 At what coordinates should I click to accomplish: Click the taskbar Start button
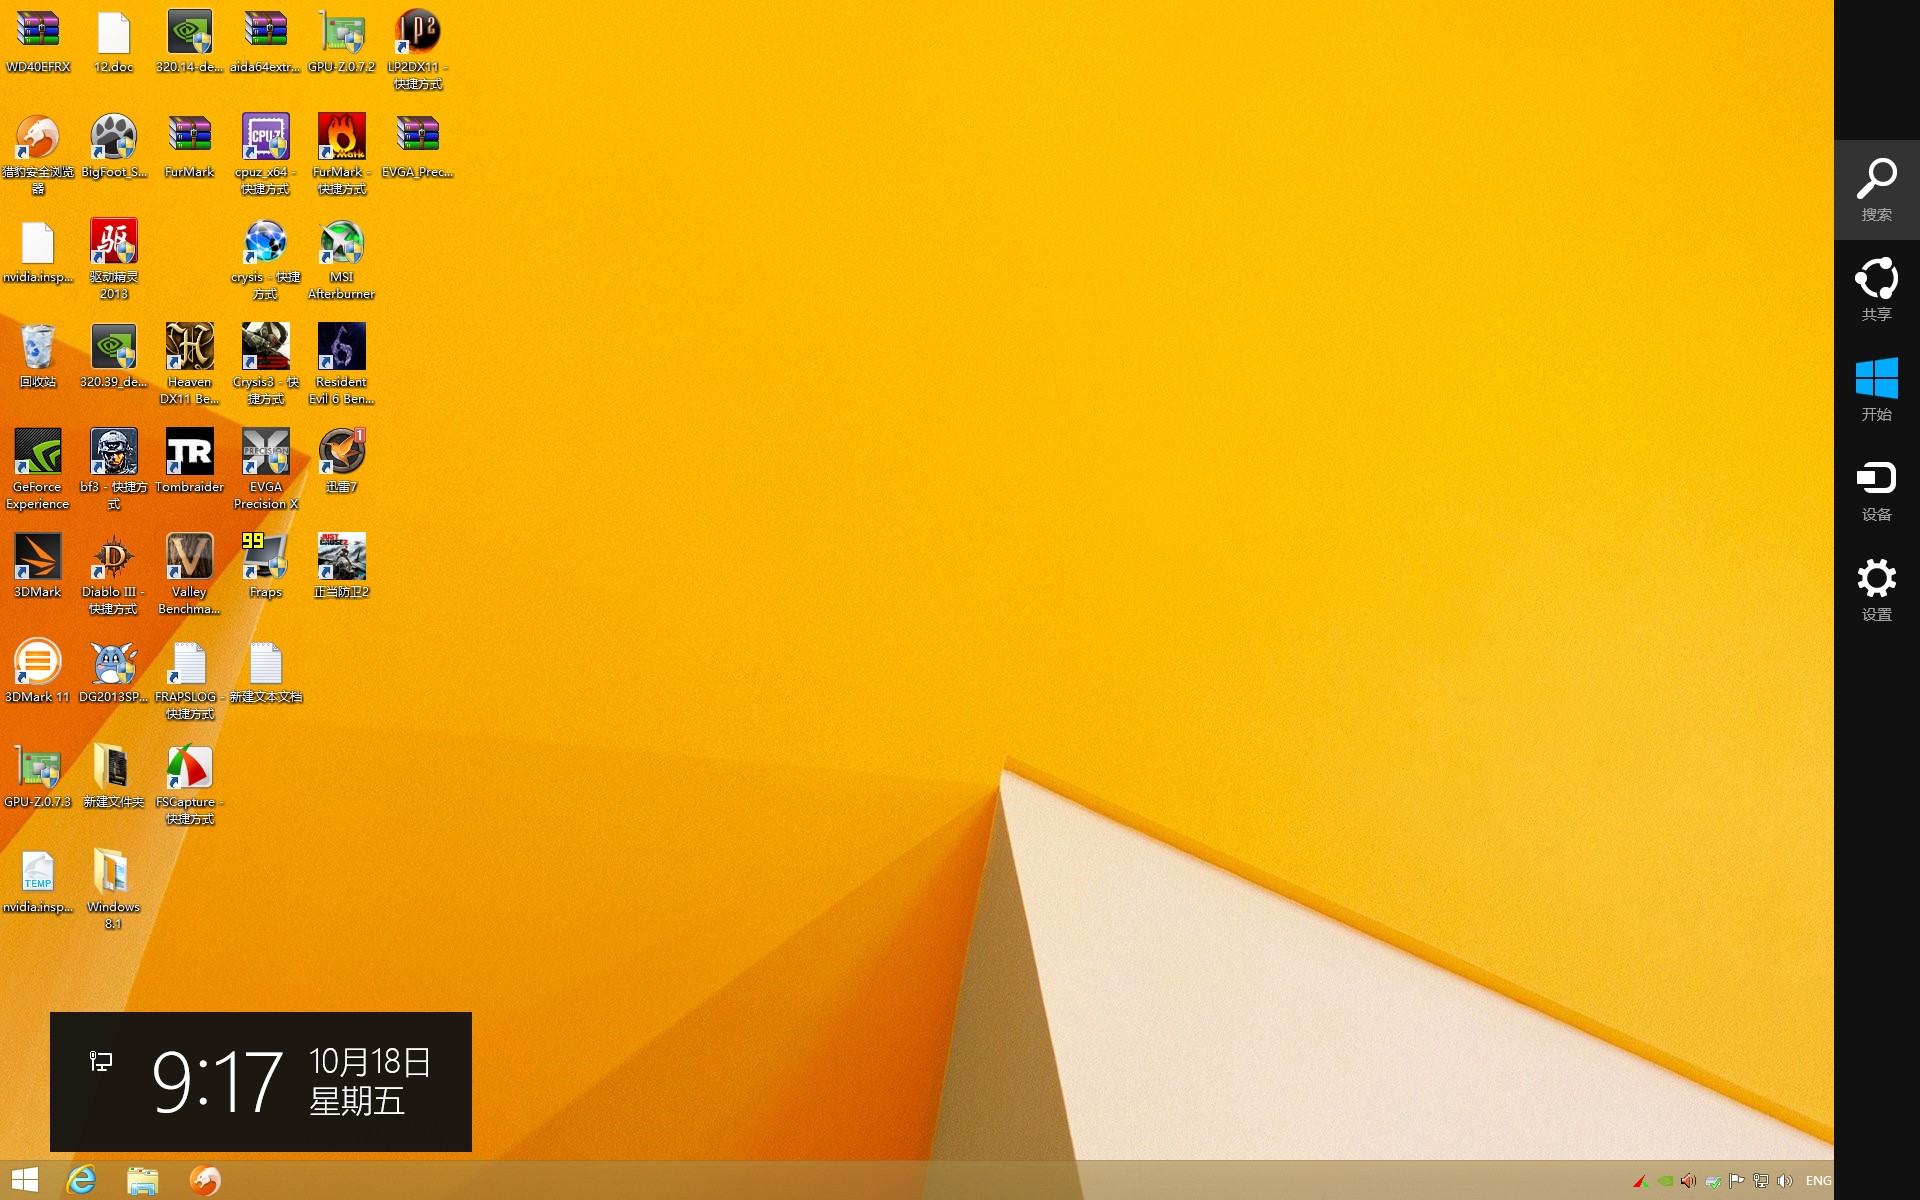tap(25, 1181)
